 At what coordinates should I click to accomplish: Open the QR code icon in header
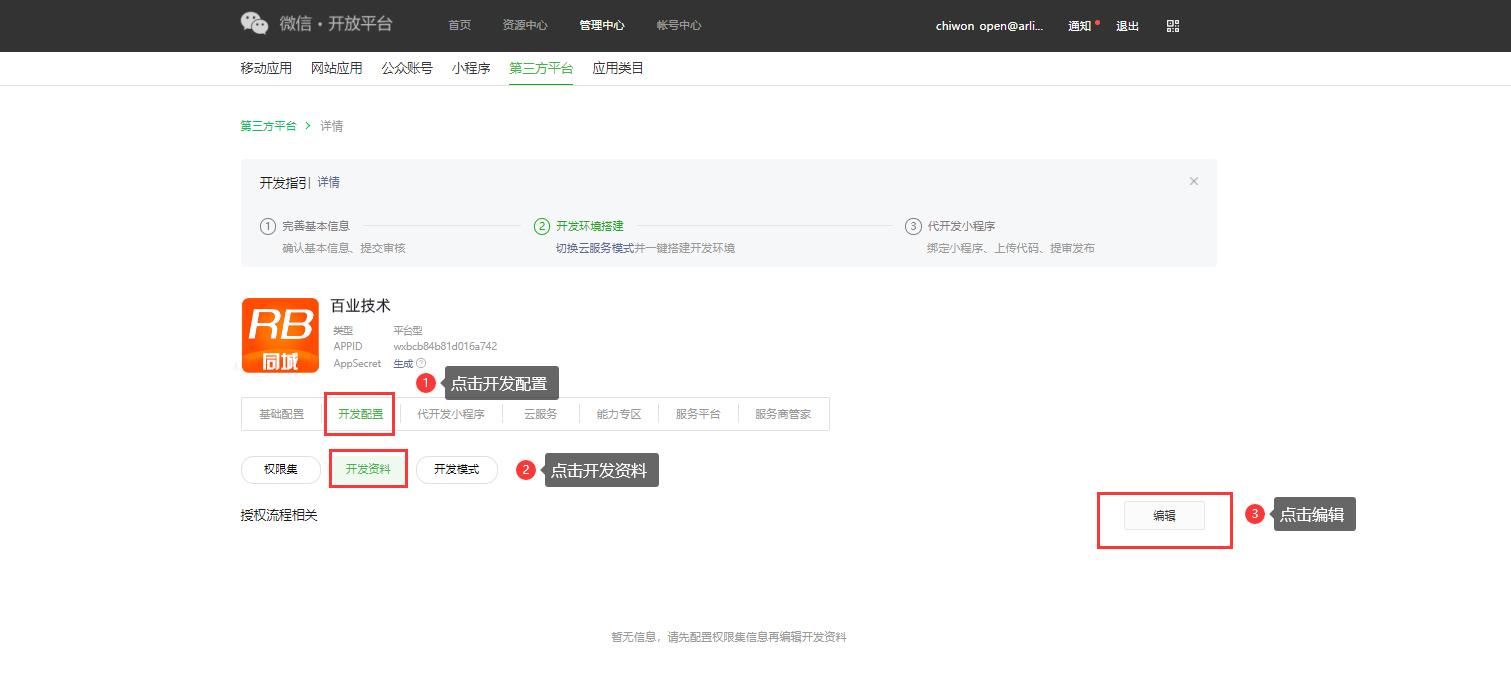[1173, 26]
